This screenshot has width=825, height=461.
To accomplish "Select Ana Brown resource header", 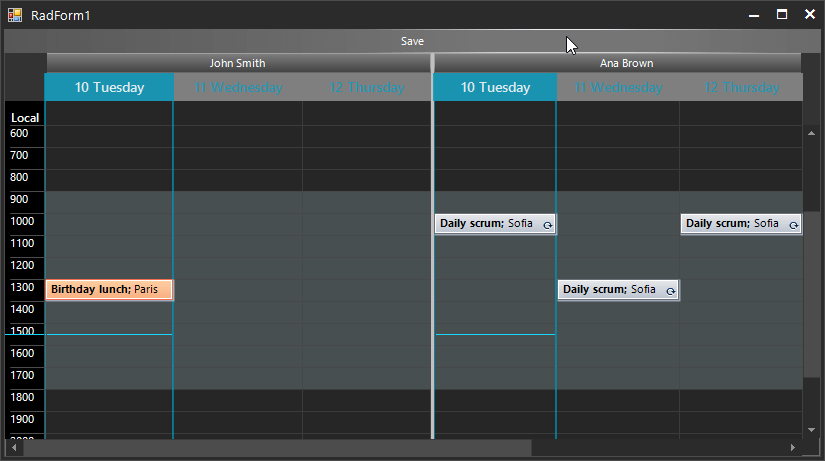I will [x=618, y=63].
